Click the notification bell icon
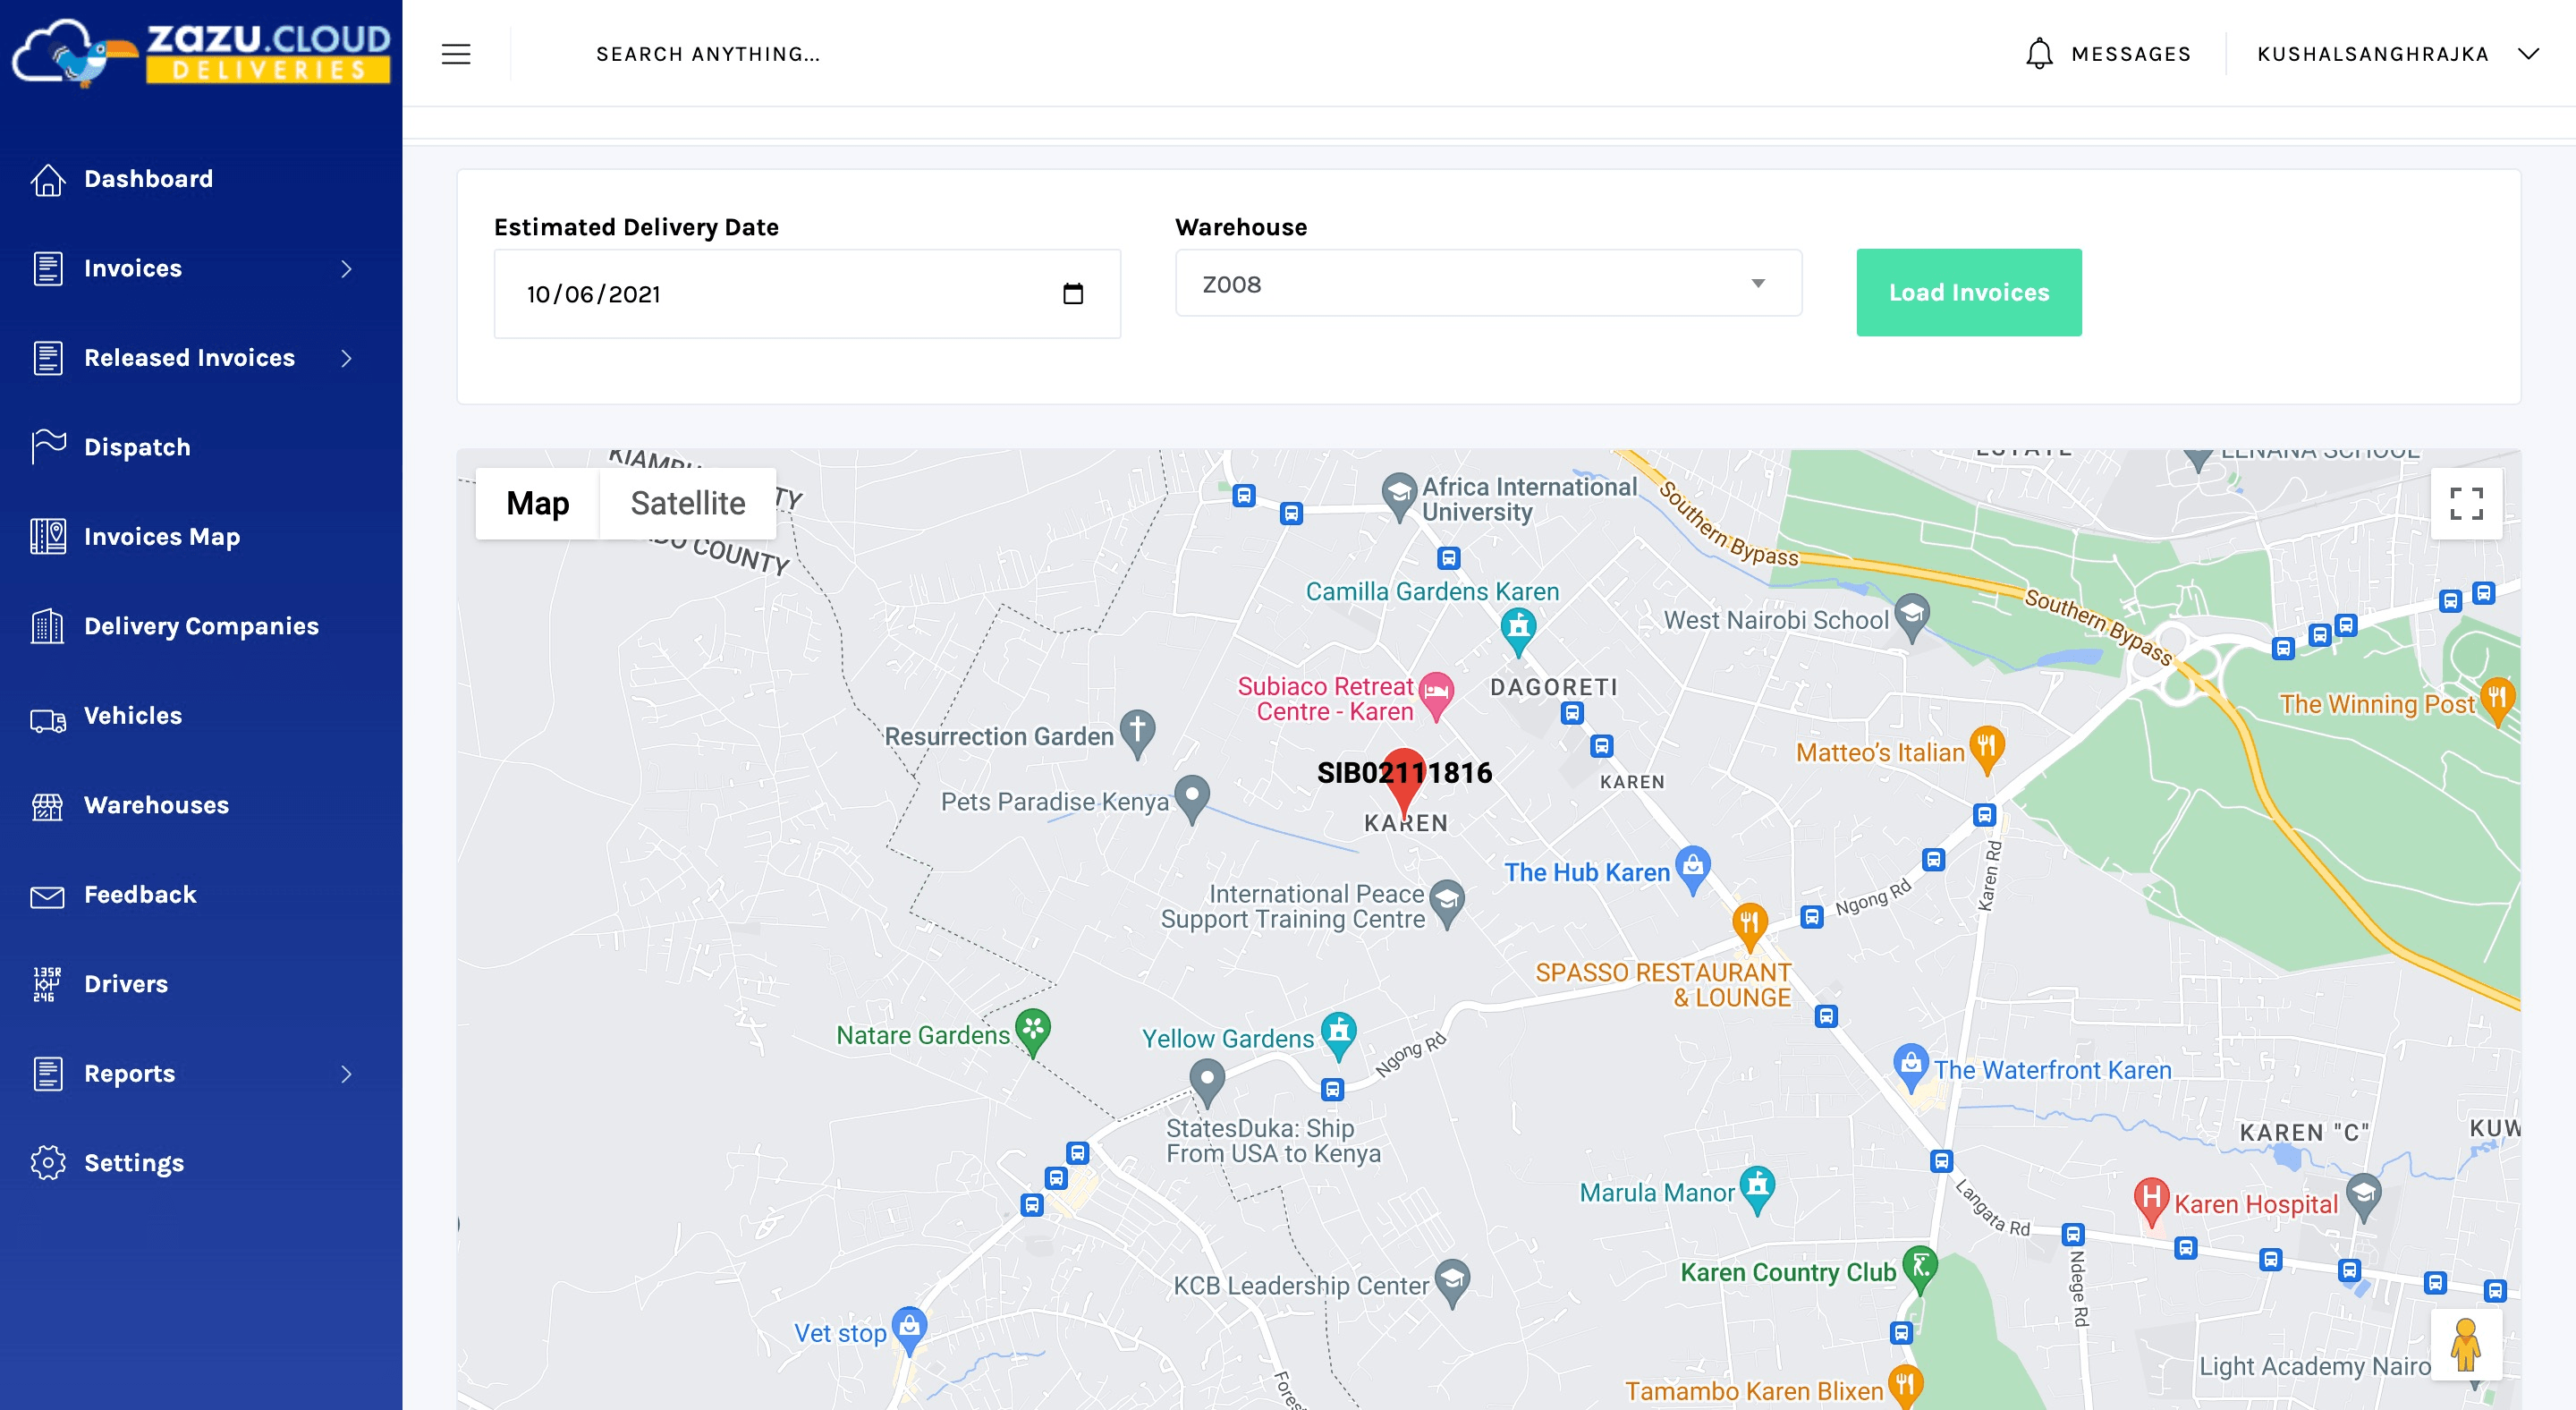Image resolution: width=2576 pixels, height=1410 pixels. point(2039,54)
